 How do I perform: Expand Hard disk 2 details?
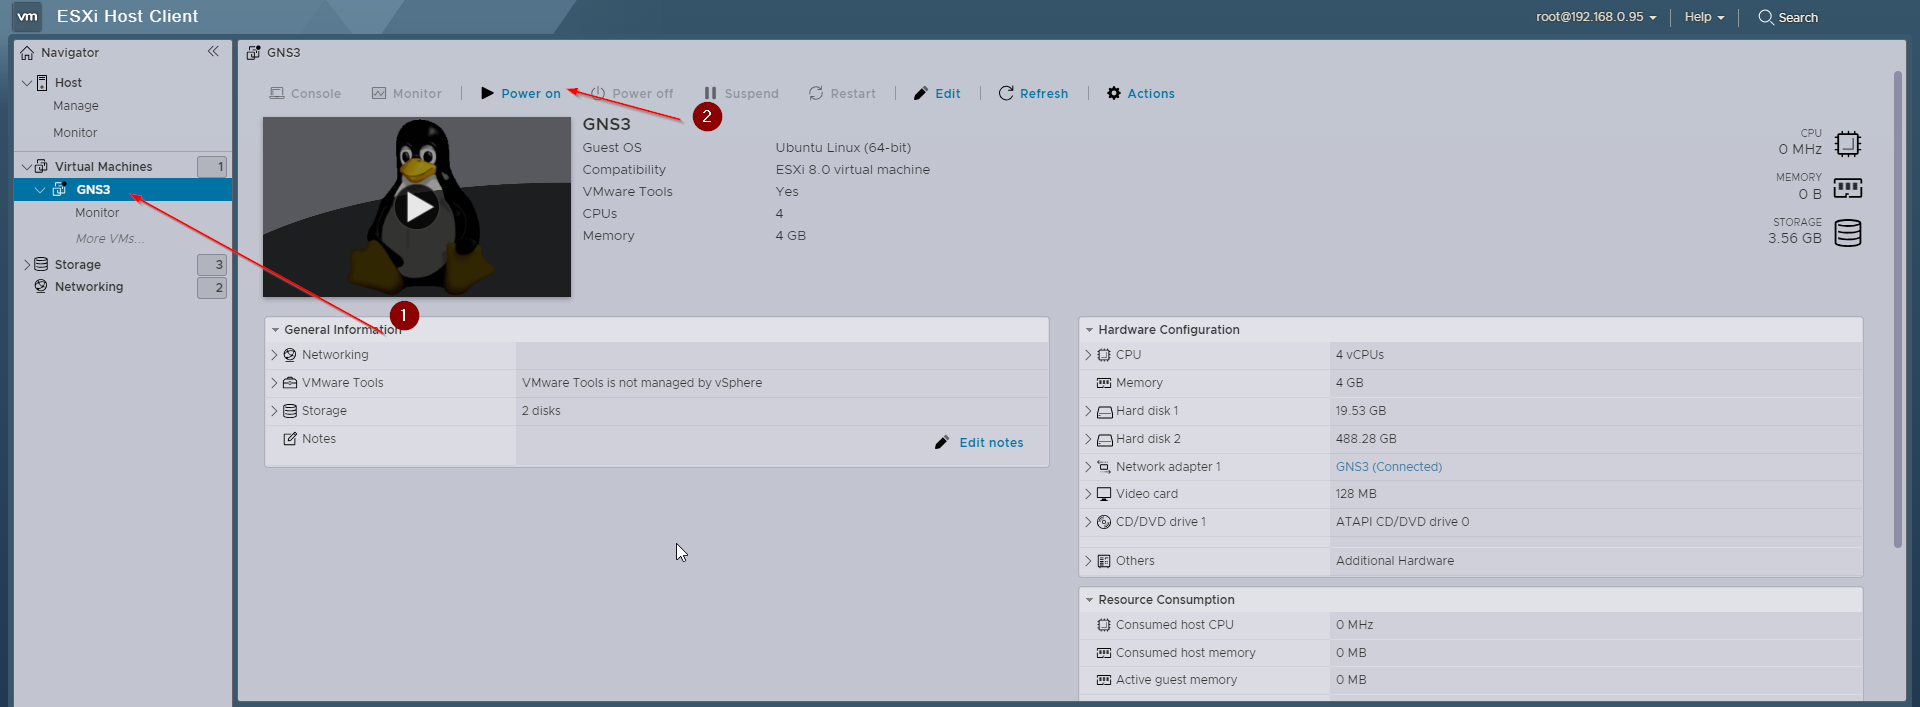point(1088,439)
